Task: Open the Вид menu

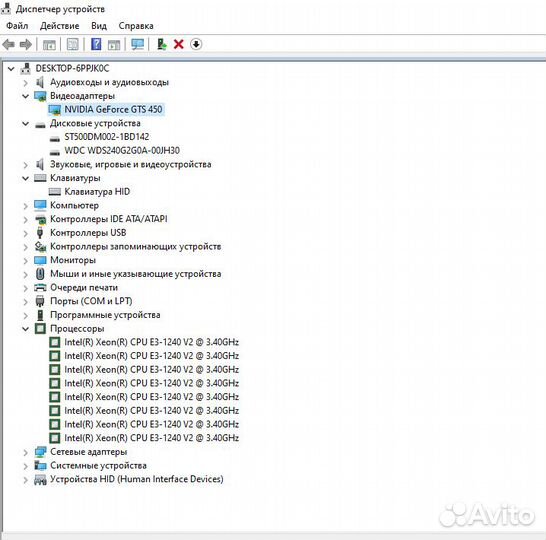Action: coord(99,26)
